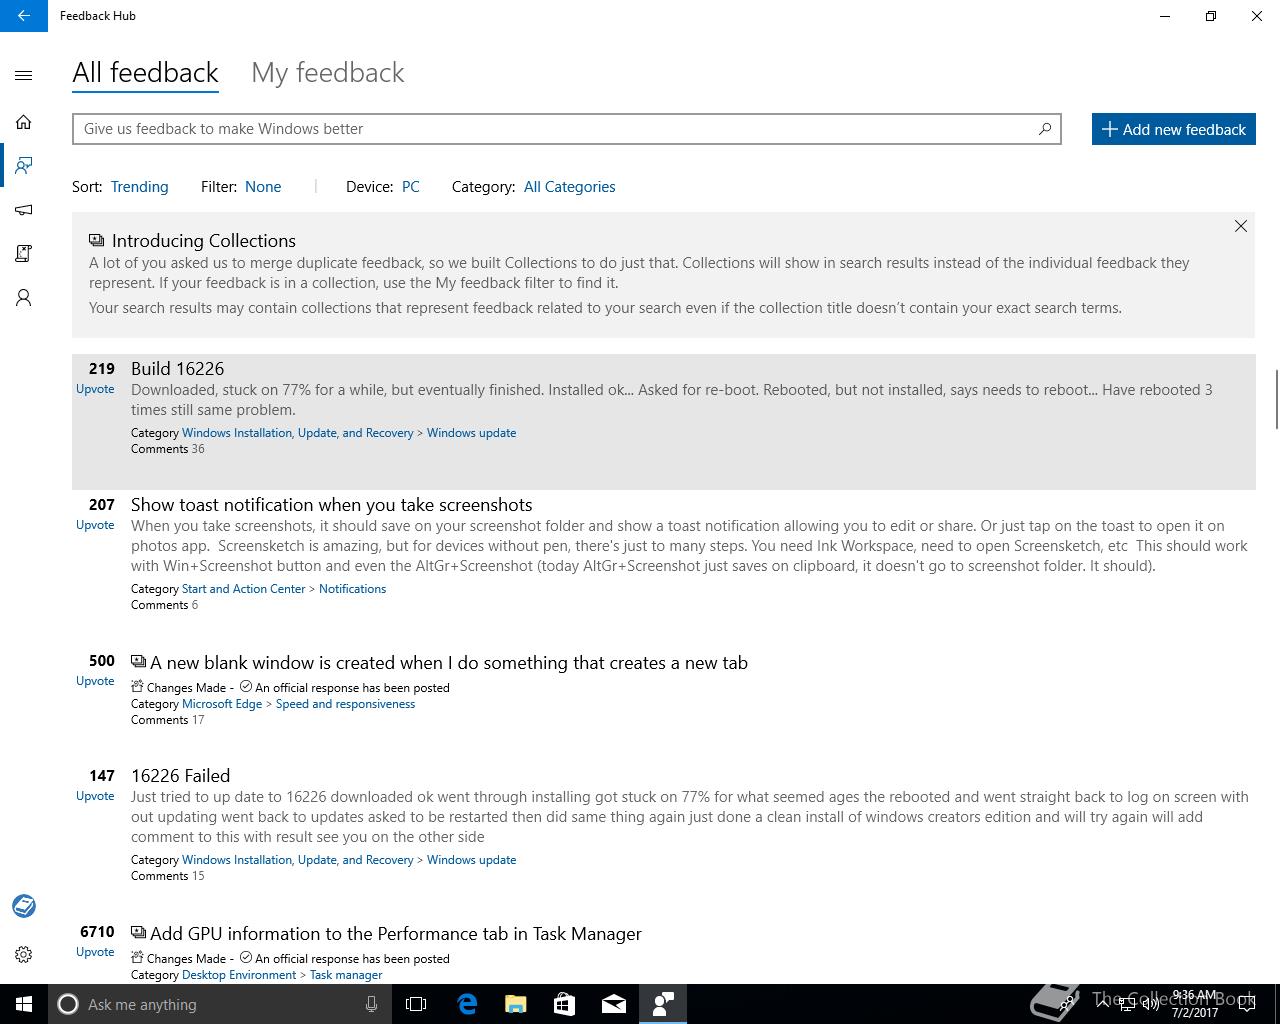1280x1024 pixels.
Task: Select the Feedback icon in sidebar
Action: click(x=24, y=165)
